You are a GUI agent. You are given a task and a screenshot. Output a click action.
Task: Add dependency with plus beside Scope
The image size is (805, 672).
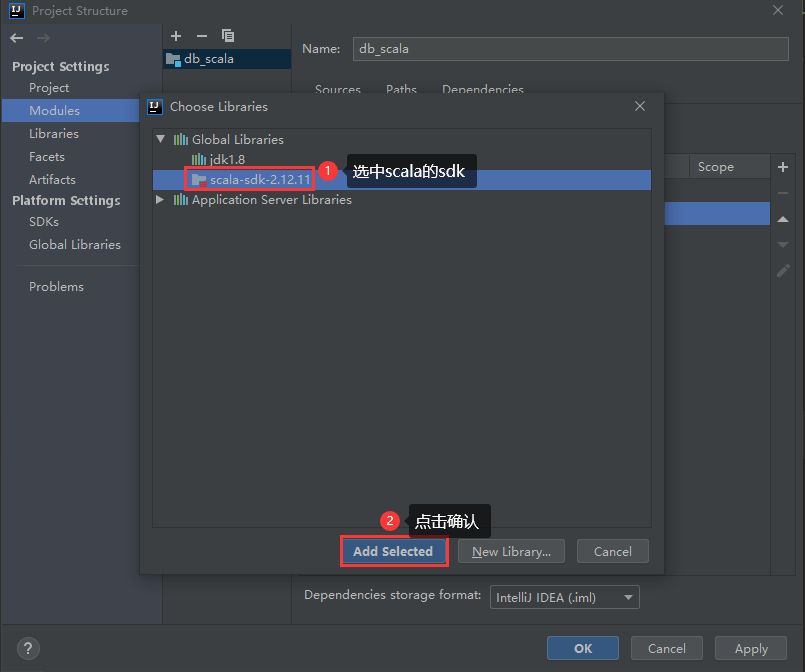coord(783,167)
